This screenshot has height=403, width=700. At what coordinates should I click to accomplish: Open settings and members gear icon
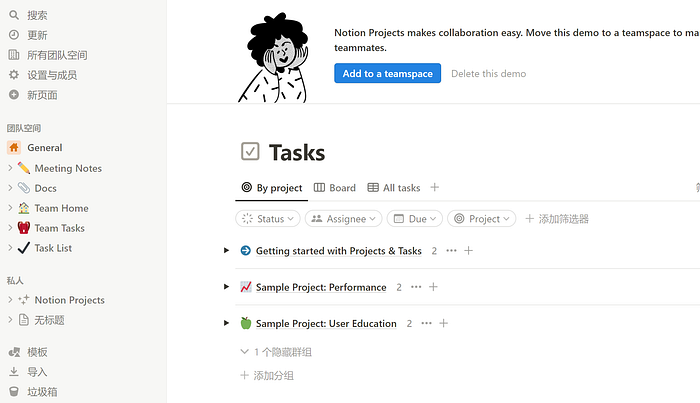14,75
